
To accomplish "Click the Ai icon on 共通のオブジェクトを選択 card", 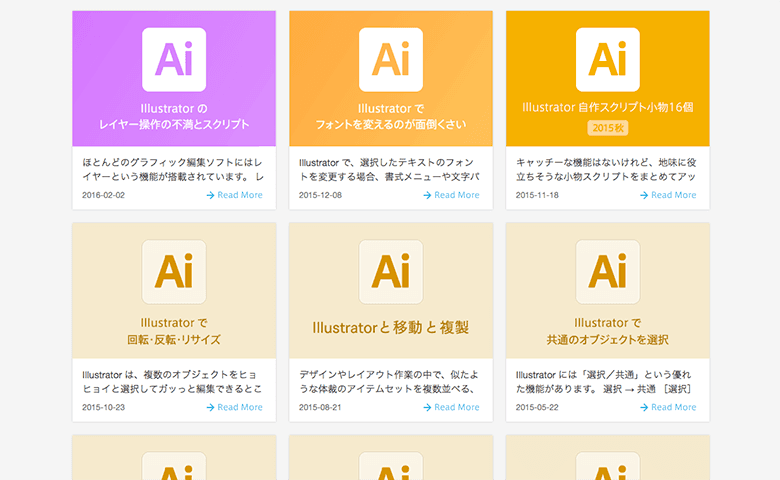I will click(608, 272).
